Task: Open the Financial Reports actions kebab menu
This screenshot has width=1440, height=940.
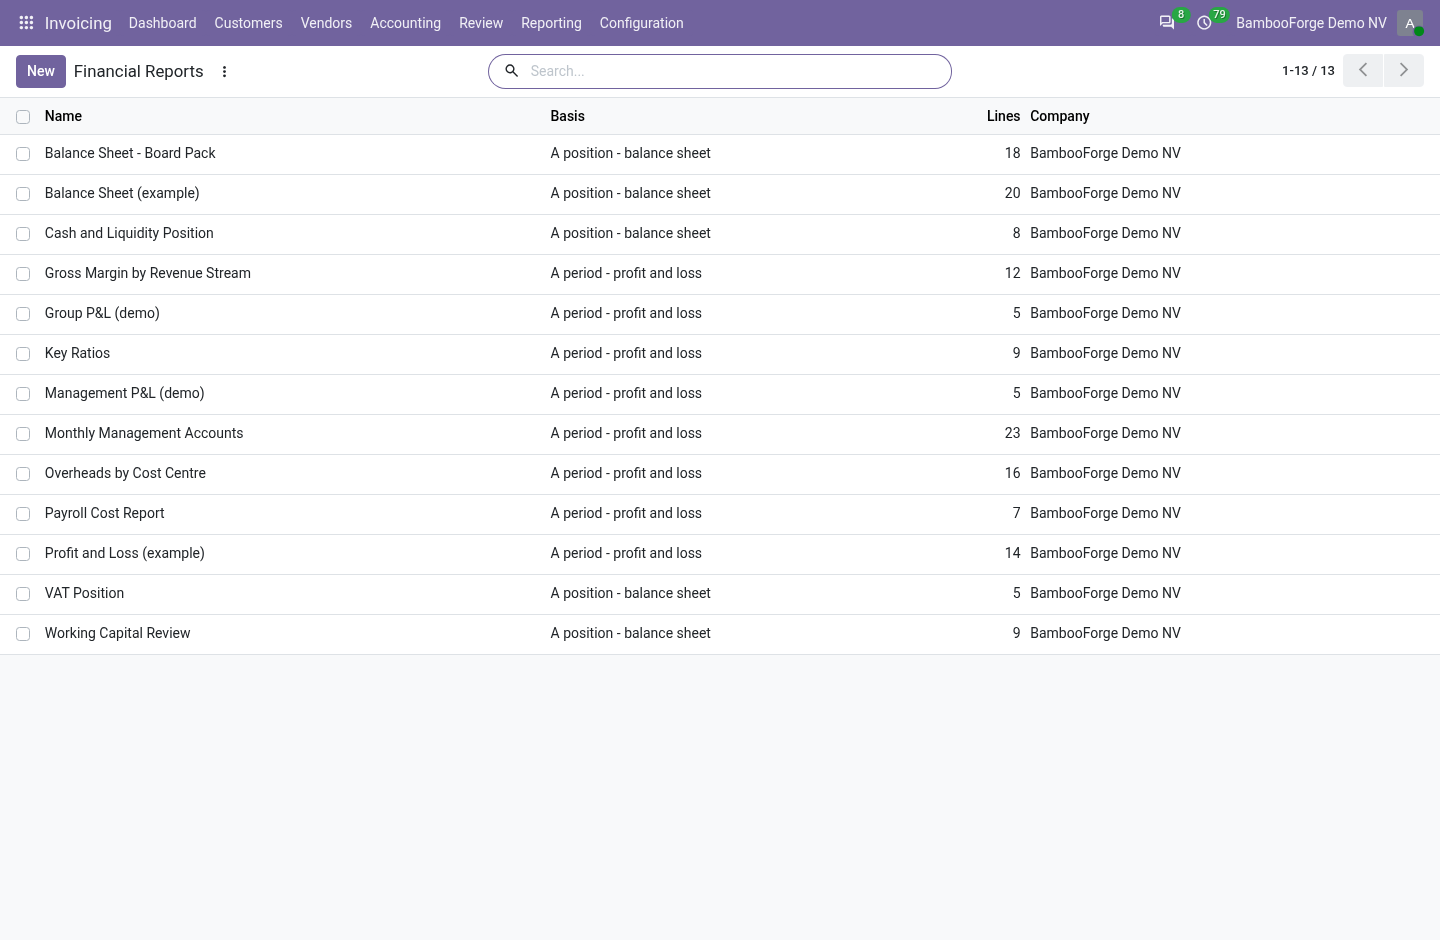Action: pos(224,72)
